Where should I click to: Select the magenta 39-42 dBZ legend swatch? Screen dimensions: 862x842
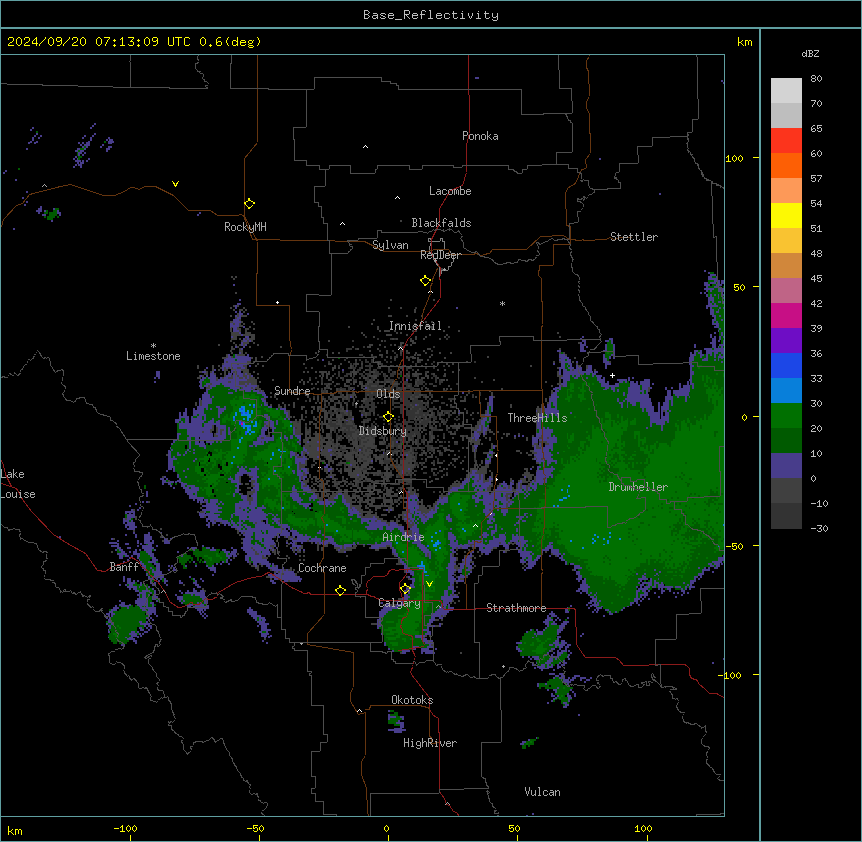[786, 315]
